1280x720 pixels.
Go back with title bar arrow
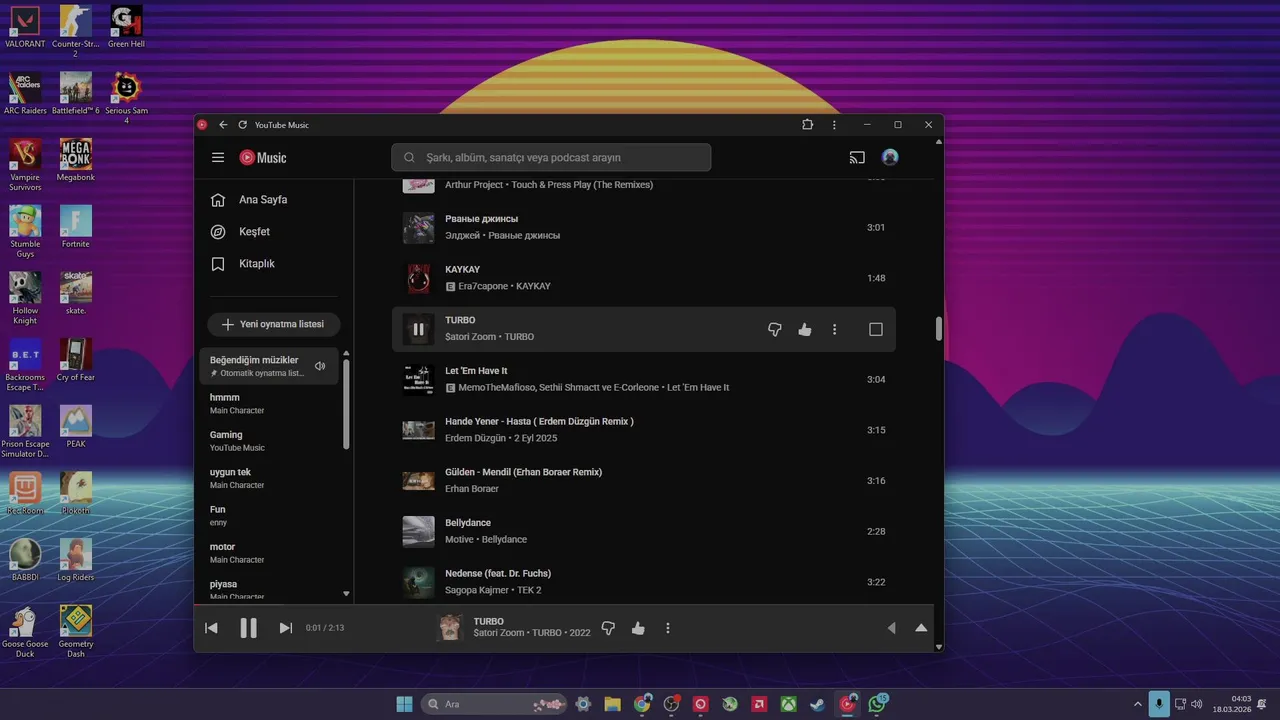[223, 125]
